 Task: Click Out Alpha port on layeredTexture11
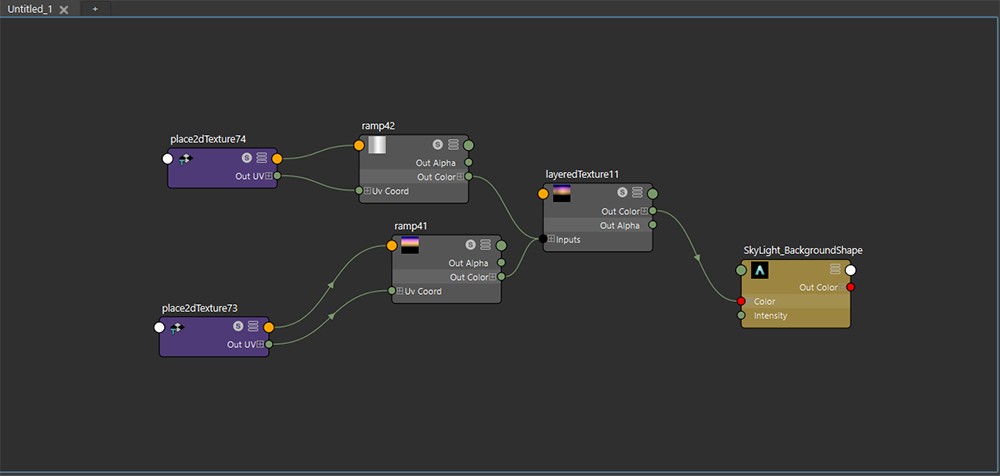coord(652,225)
